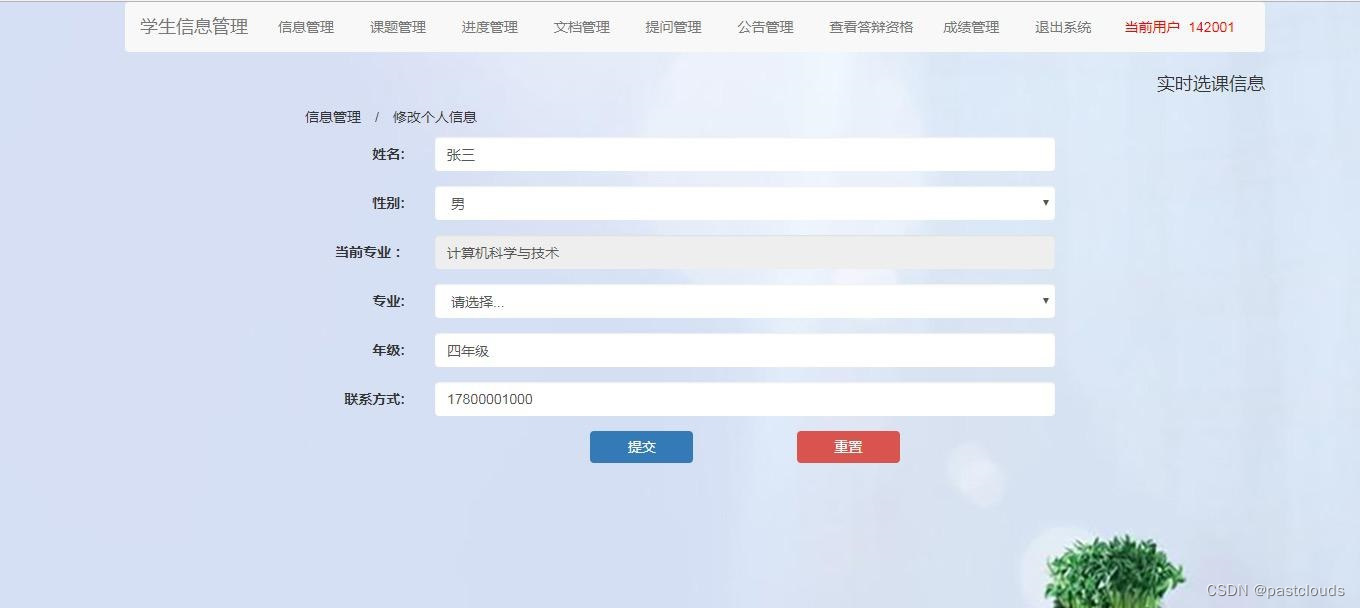
Task: Select the 姓名 input containing 张三
Action: [x=744, y=154]
